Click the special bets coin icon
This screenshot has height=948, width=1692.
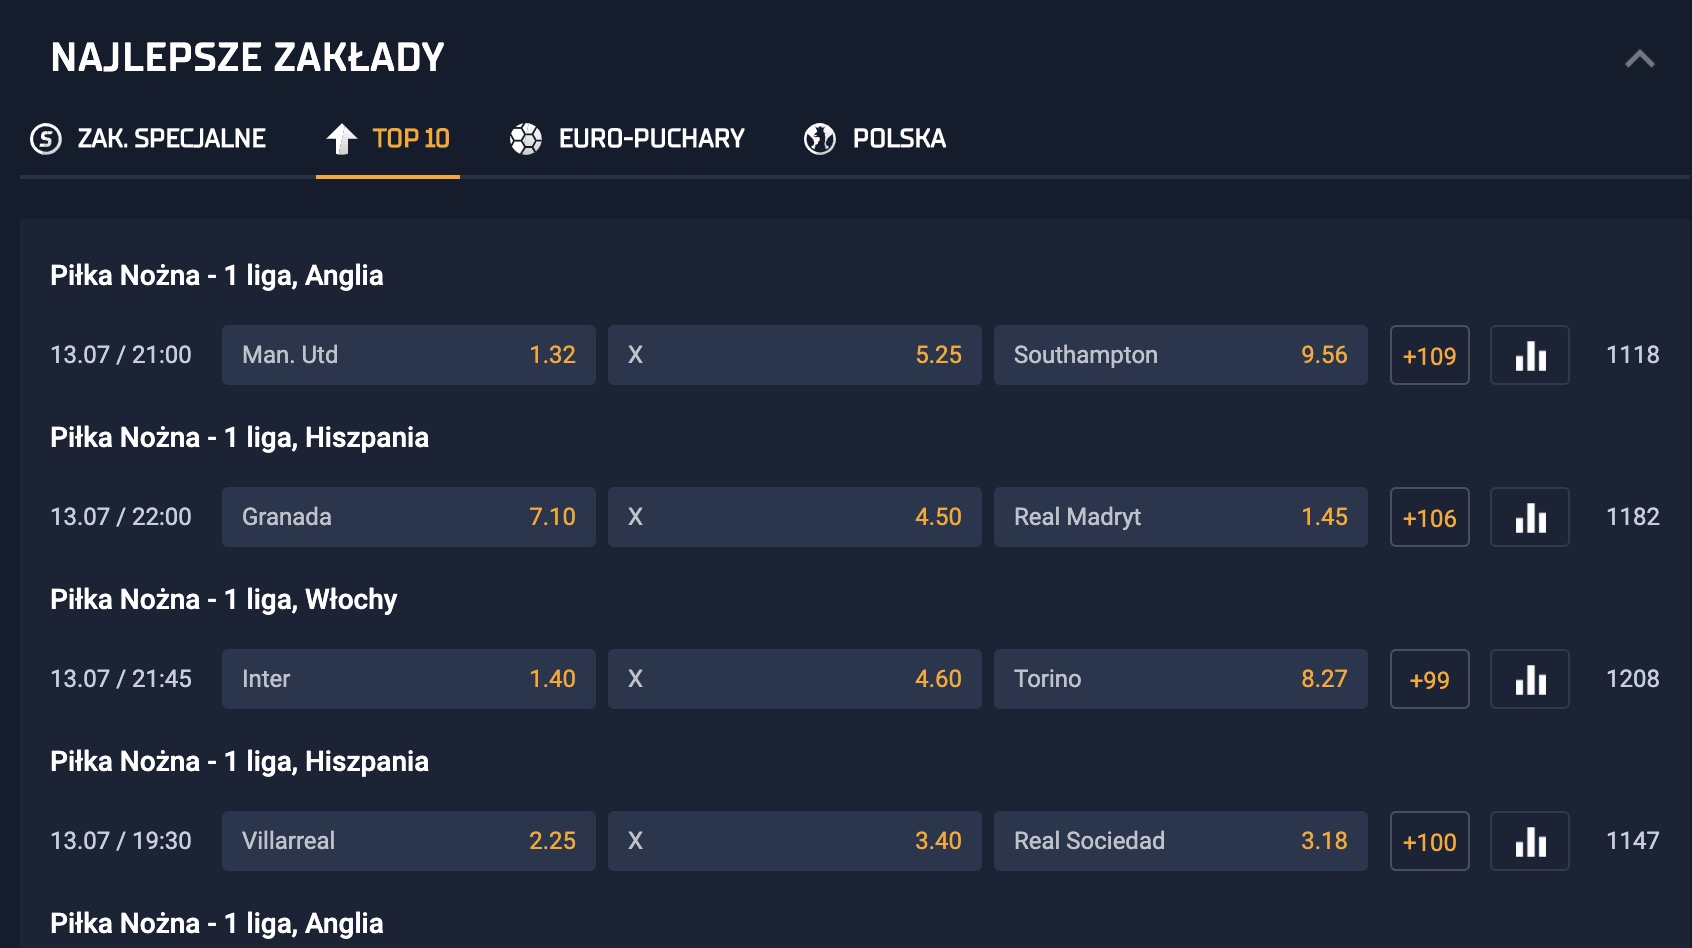[x=46, y=139]
